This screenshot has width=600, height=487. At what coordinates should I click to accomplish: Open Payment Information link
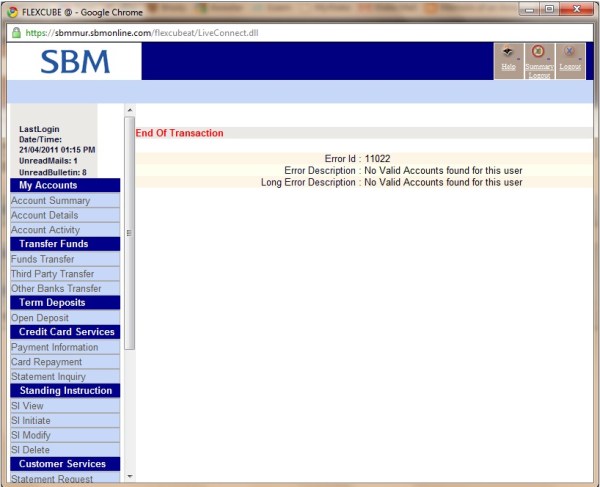pos(54,347)
